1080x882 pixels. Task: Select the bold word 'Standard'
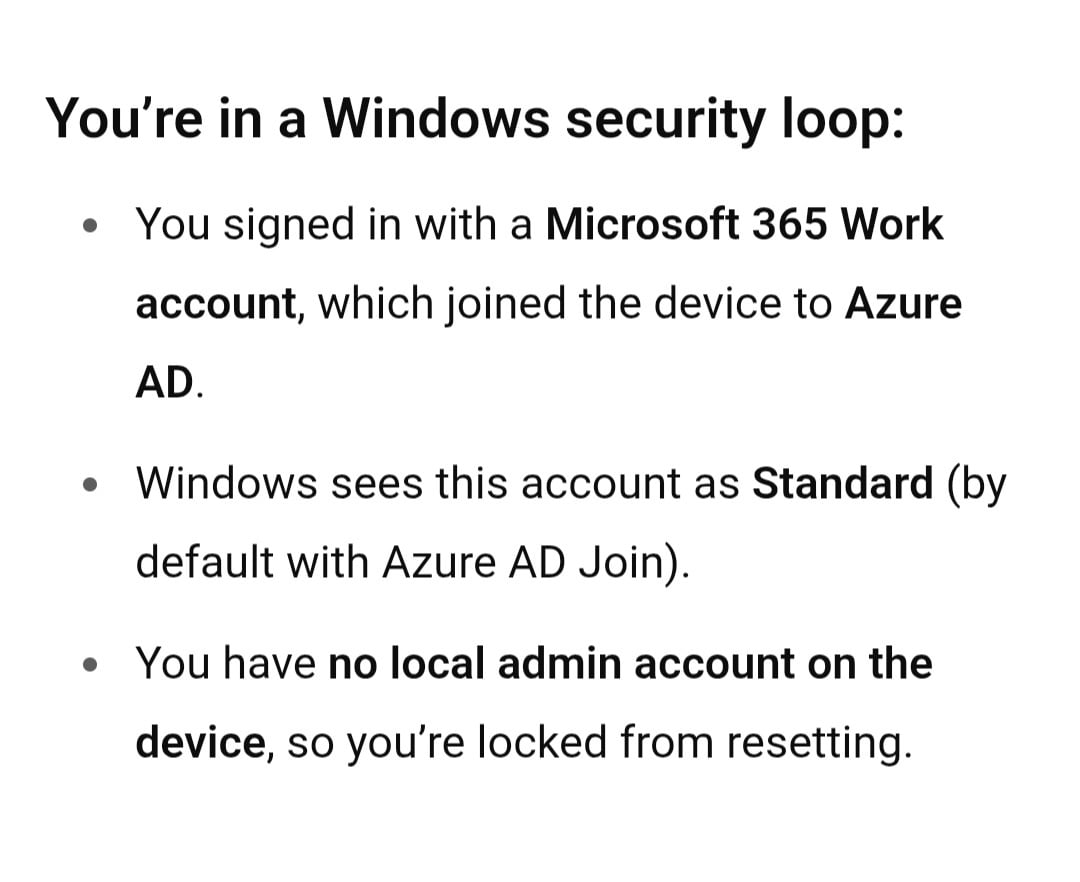[x=842, y=483]
